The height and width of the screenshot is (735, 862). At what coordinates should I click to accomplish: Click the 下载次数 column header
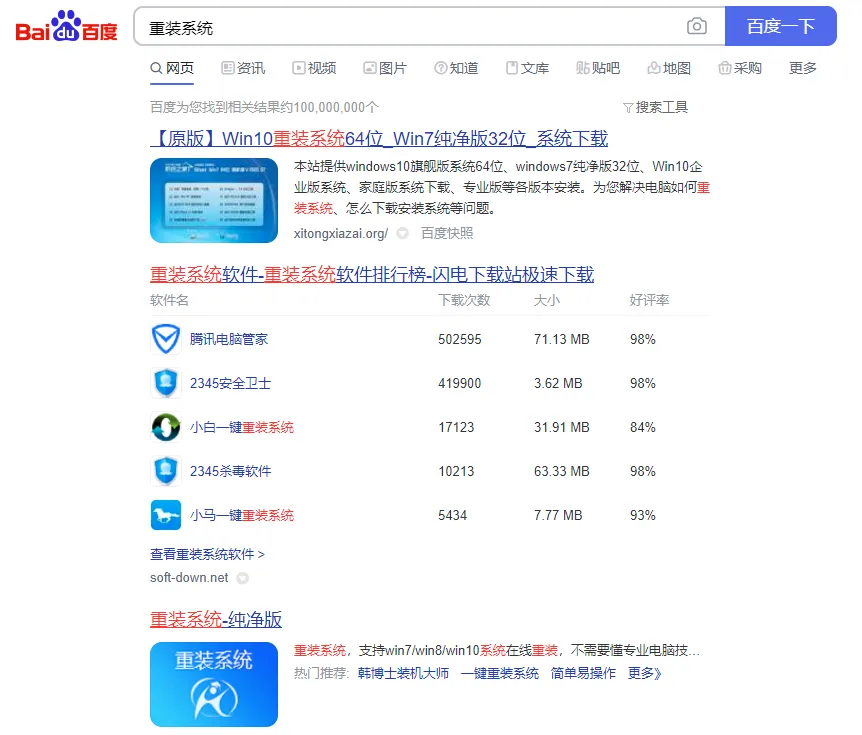tap(464, 300)
